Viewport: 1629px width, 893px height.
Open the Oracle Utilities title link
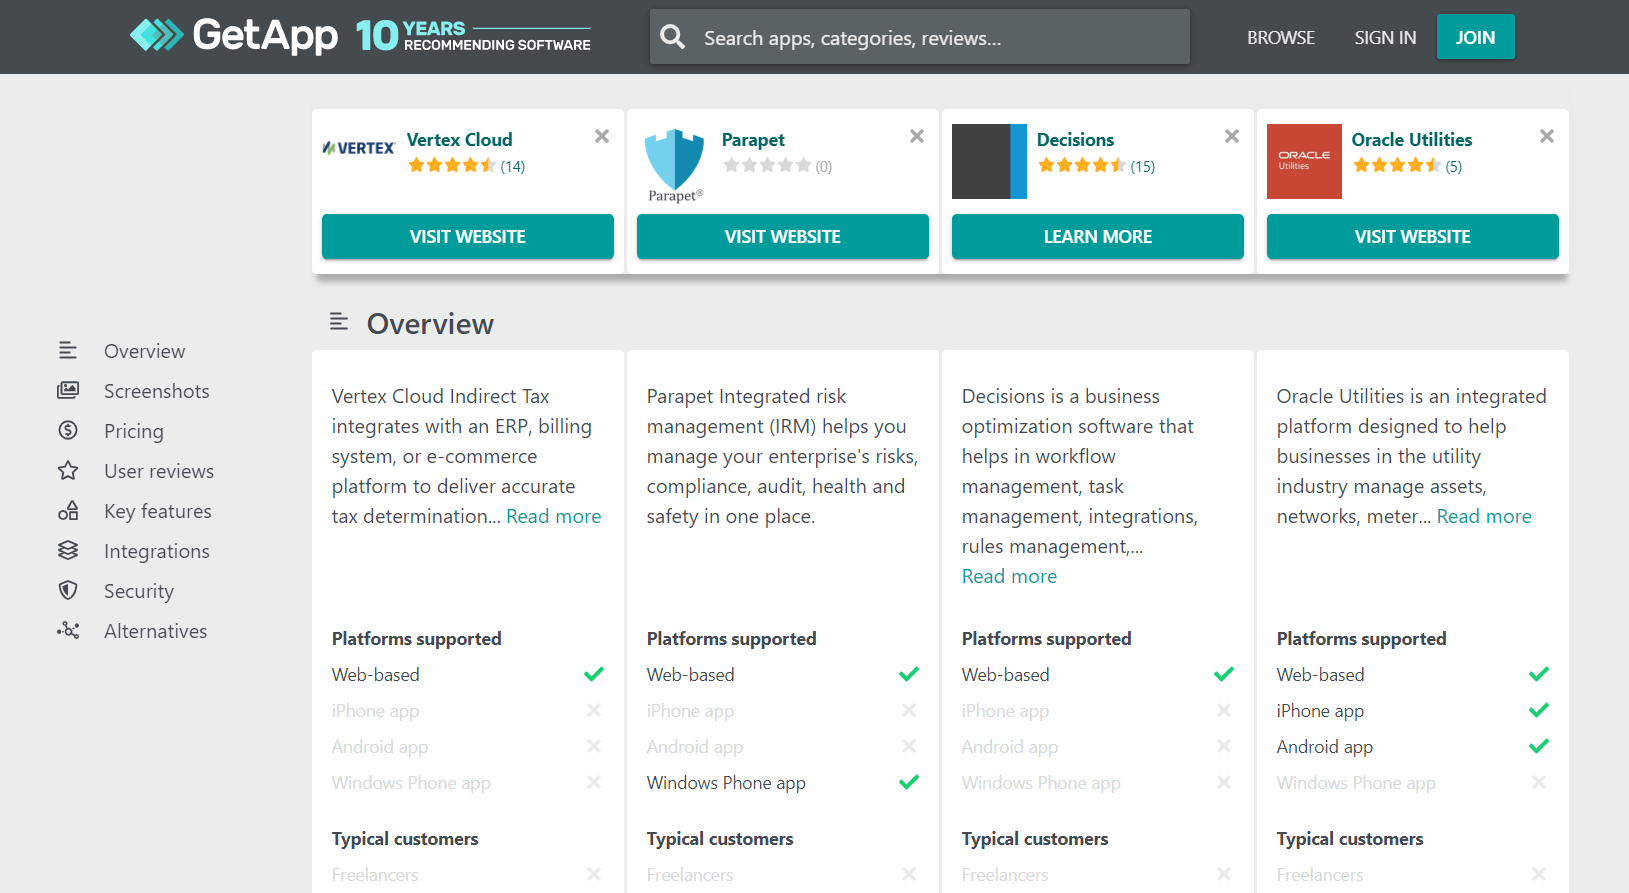1412,140
